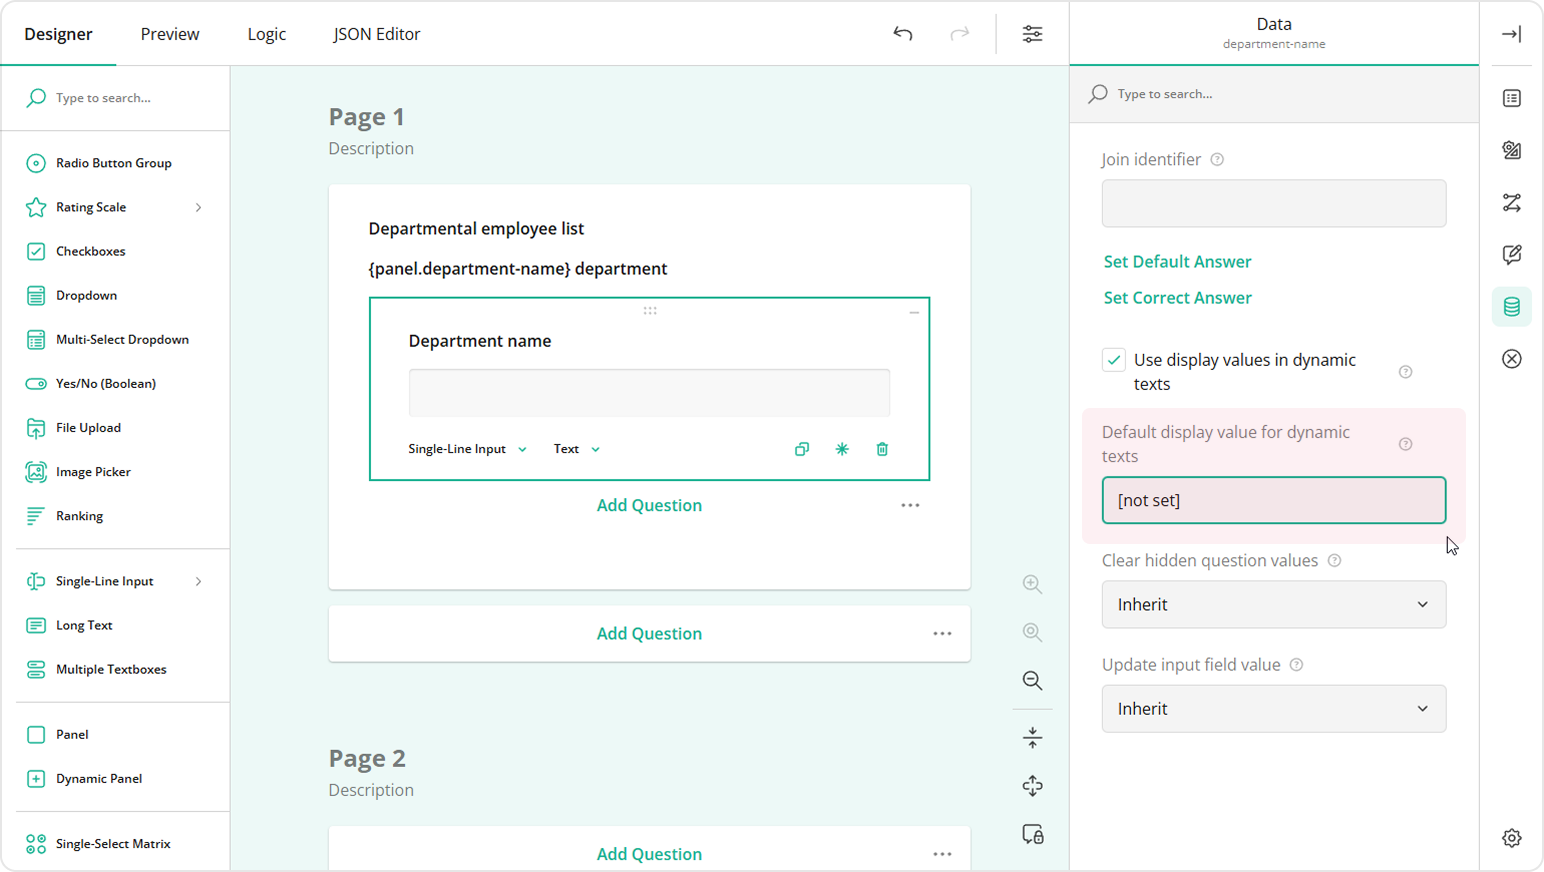Image resolution: width=1544 pixels, height=872 pixels.
Task: Expand the Update input field value dropdown
Action: pyautogui.click(x=1272, y=708)
